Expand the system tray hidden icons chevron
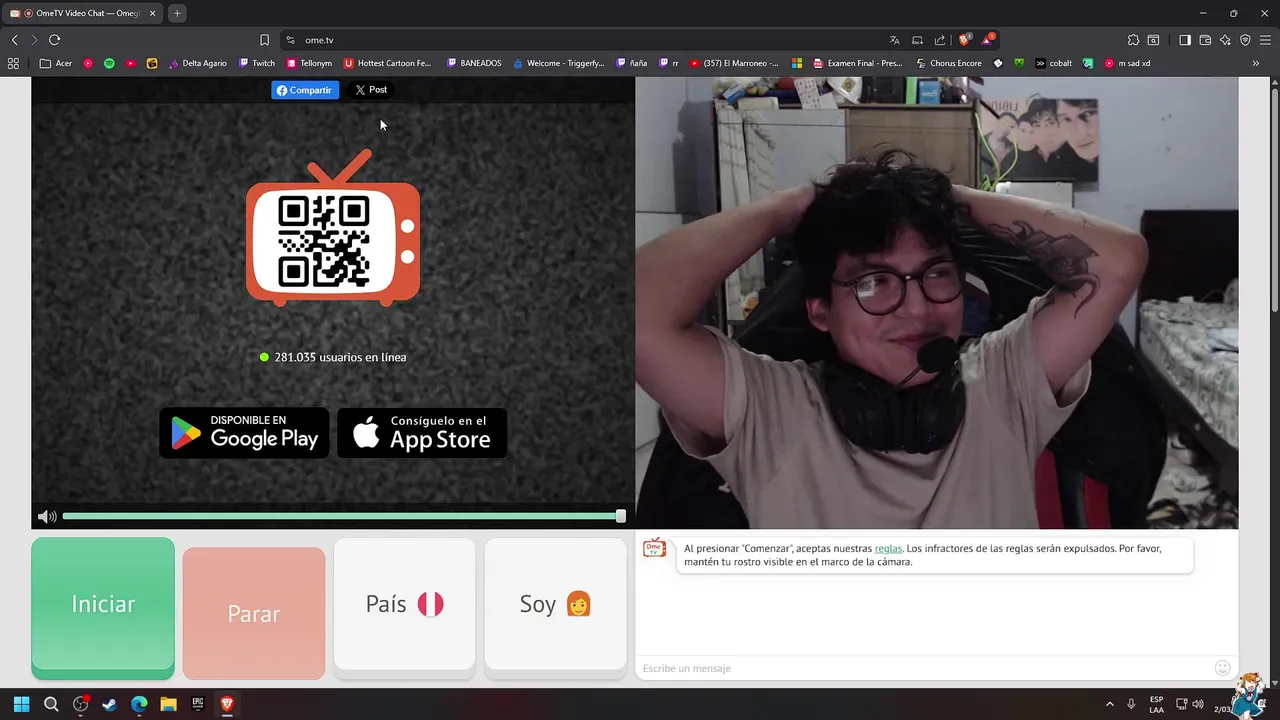 [x=1109, y=704]
